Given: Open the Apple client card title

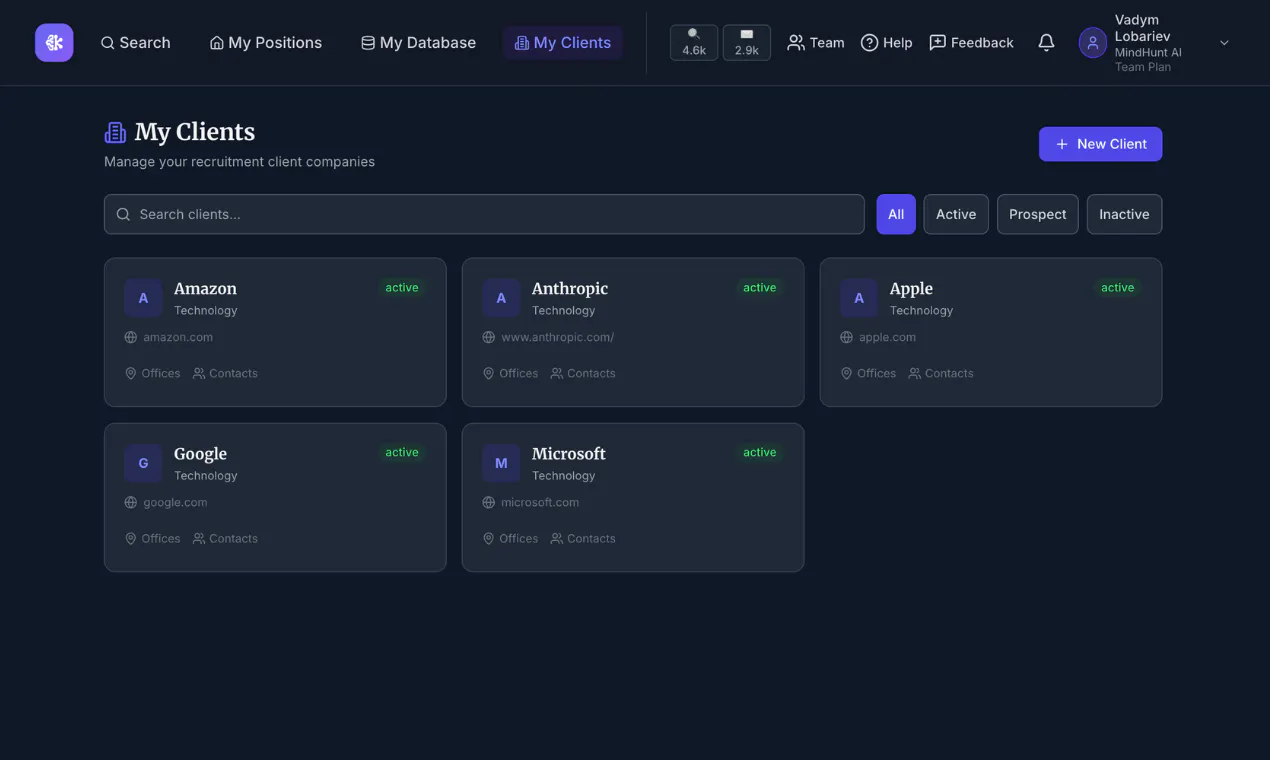Looking at the screenshot, I should pos(911,289).
